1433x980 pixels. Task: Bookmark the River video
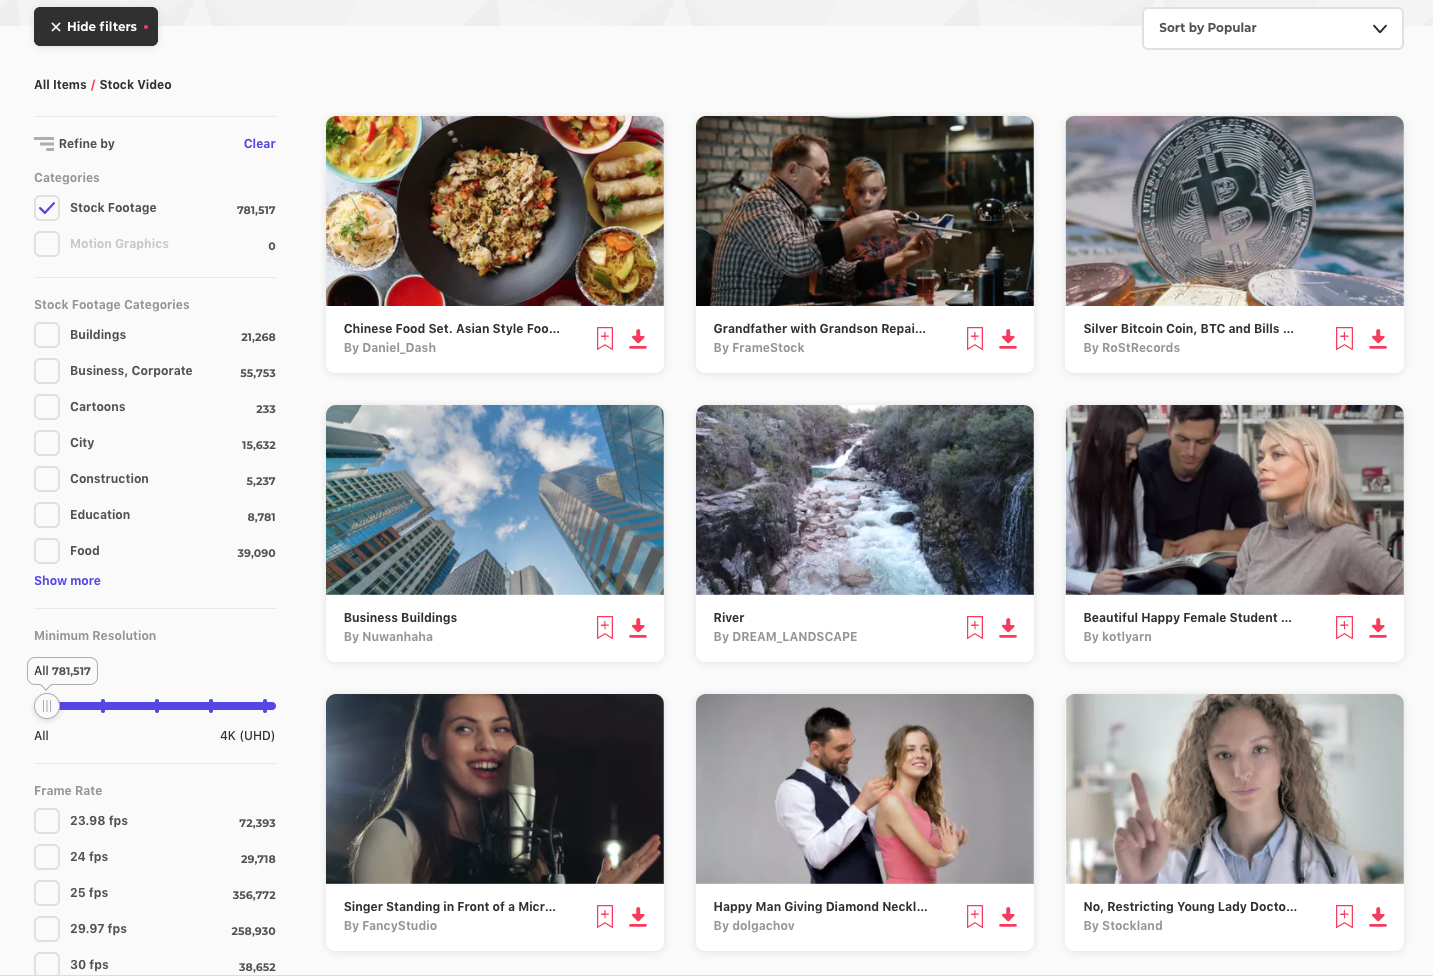click(975, 627)
